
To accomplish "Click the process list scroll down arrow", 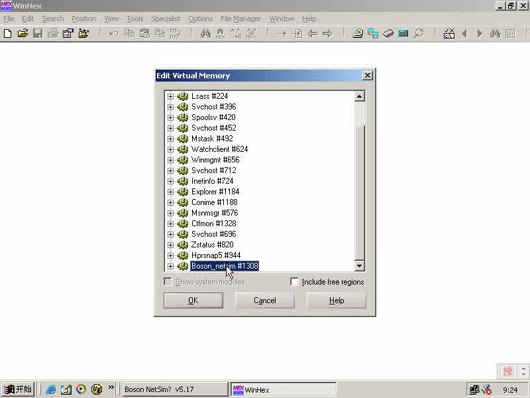I will tap(359, 266).
